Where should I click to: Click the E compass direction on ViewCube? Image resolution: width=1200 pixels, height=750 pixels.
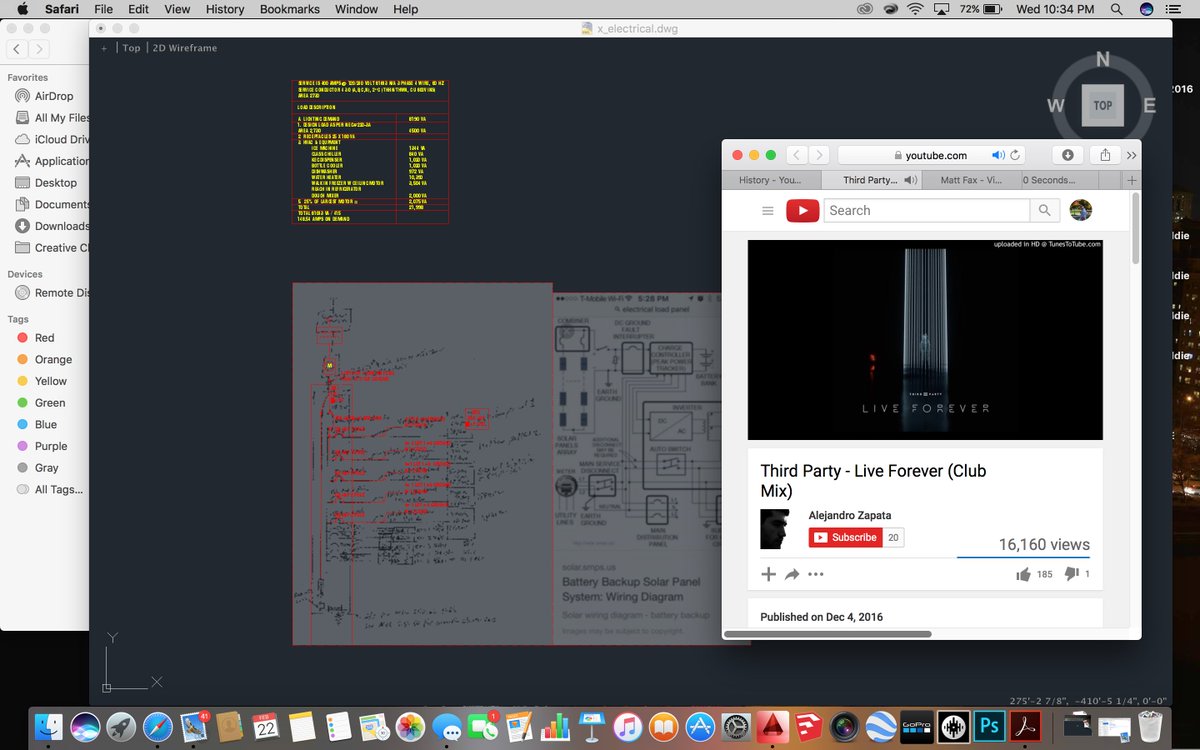(1149, 106)
